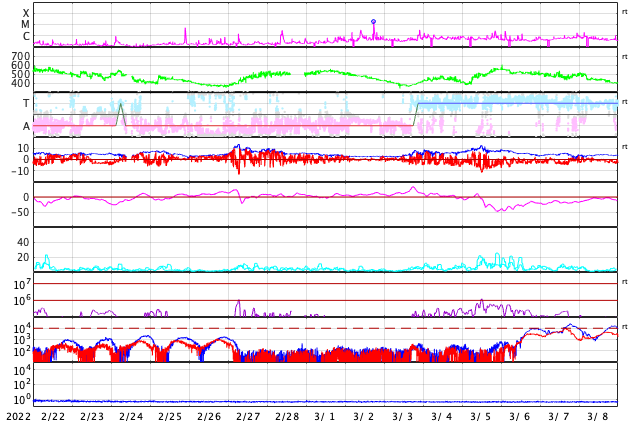Select the '2/22' date label
634x424 pixels.
click(53, 417)
